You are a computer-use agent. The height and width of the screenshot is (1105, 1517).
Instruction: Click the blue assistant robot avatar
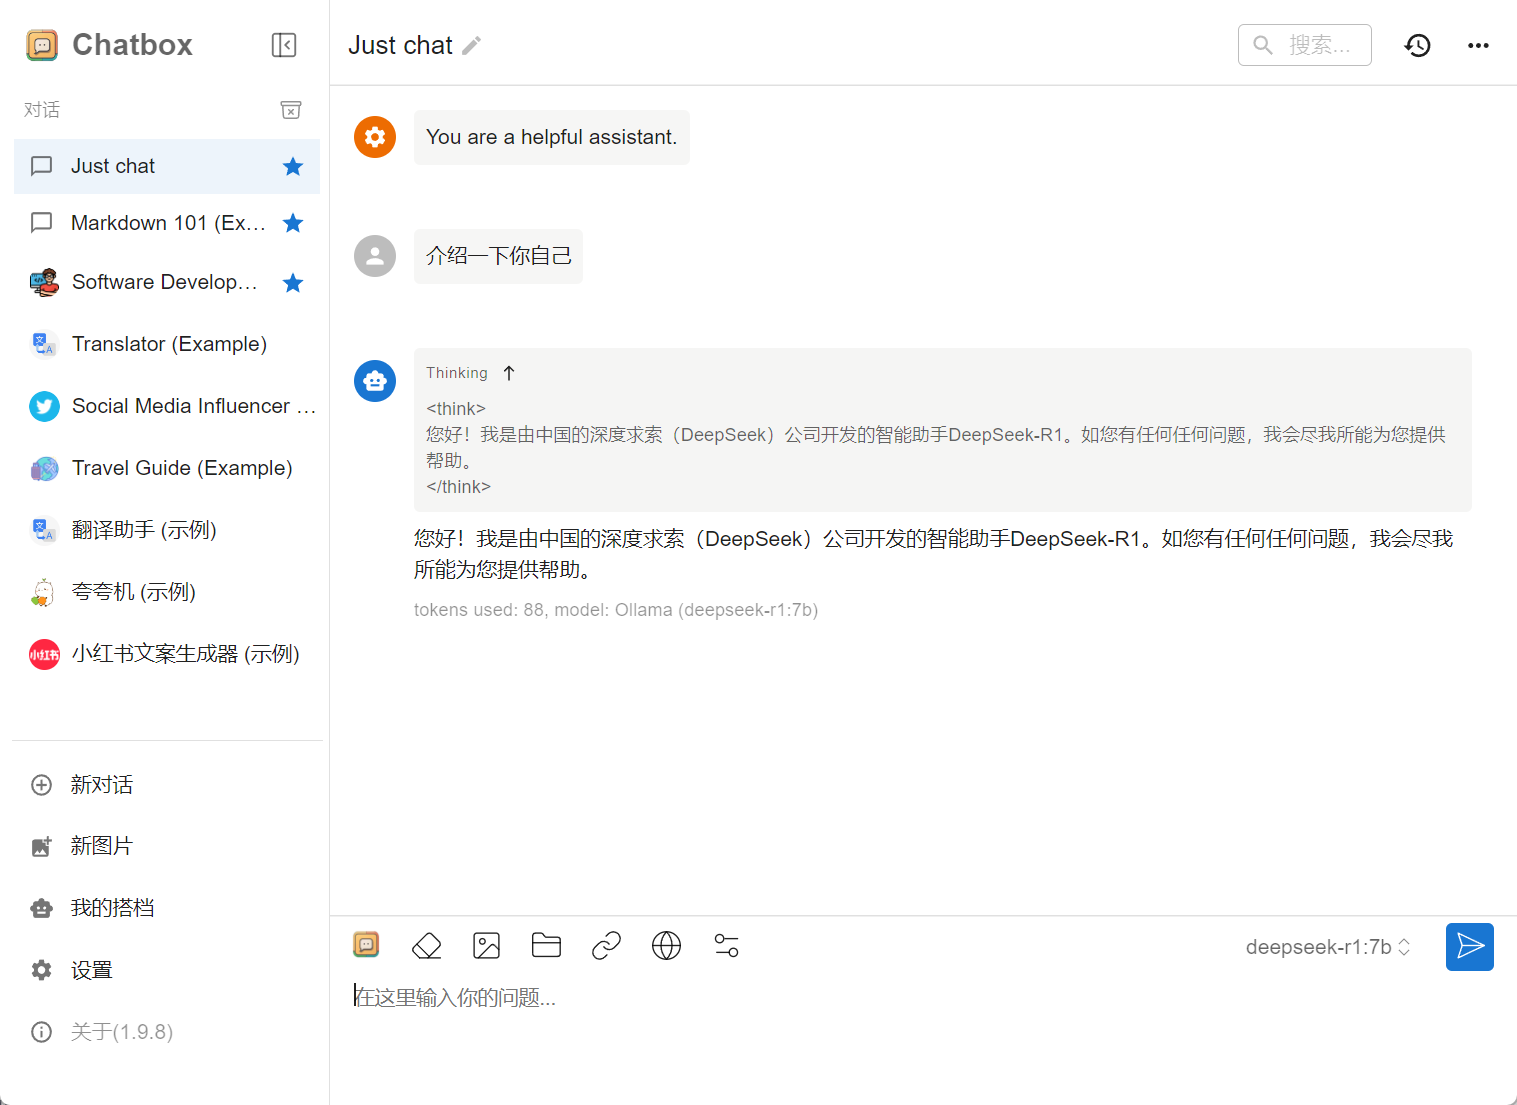[x=375, y=381]
